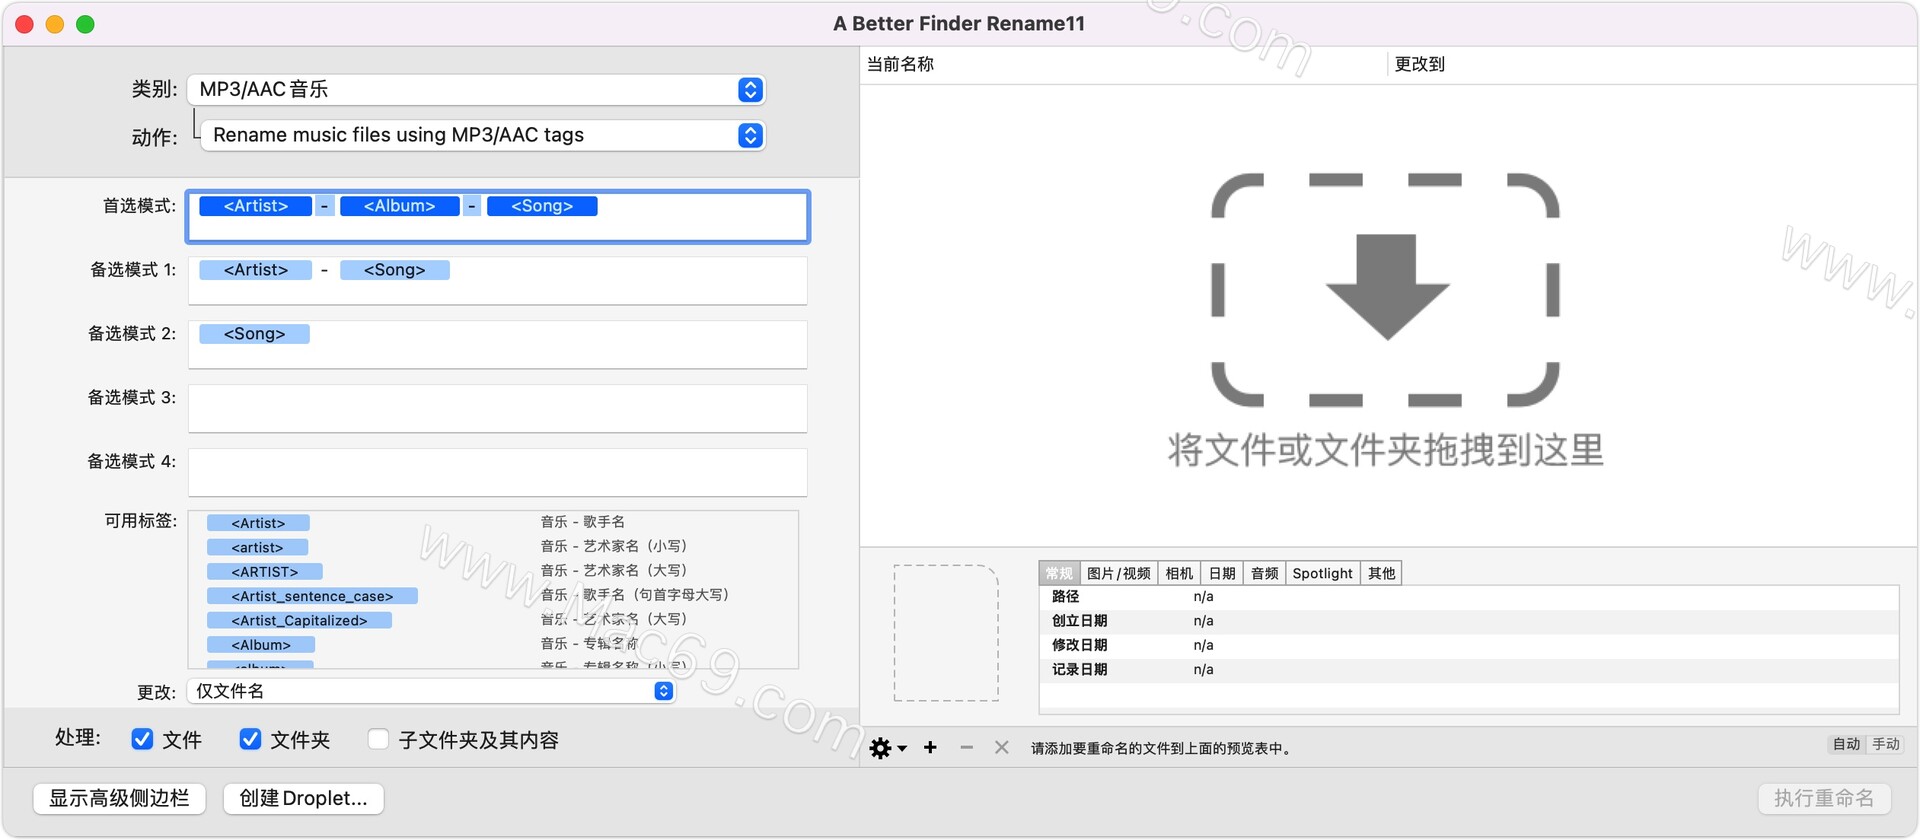Open the 更改 dropdown 仅文件名
Screen dimensions: 1920x840
(x=432, y=691)
